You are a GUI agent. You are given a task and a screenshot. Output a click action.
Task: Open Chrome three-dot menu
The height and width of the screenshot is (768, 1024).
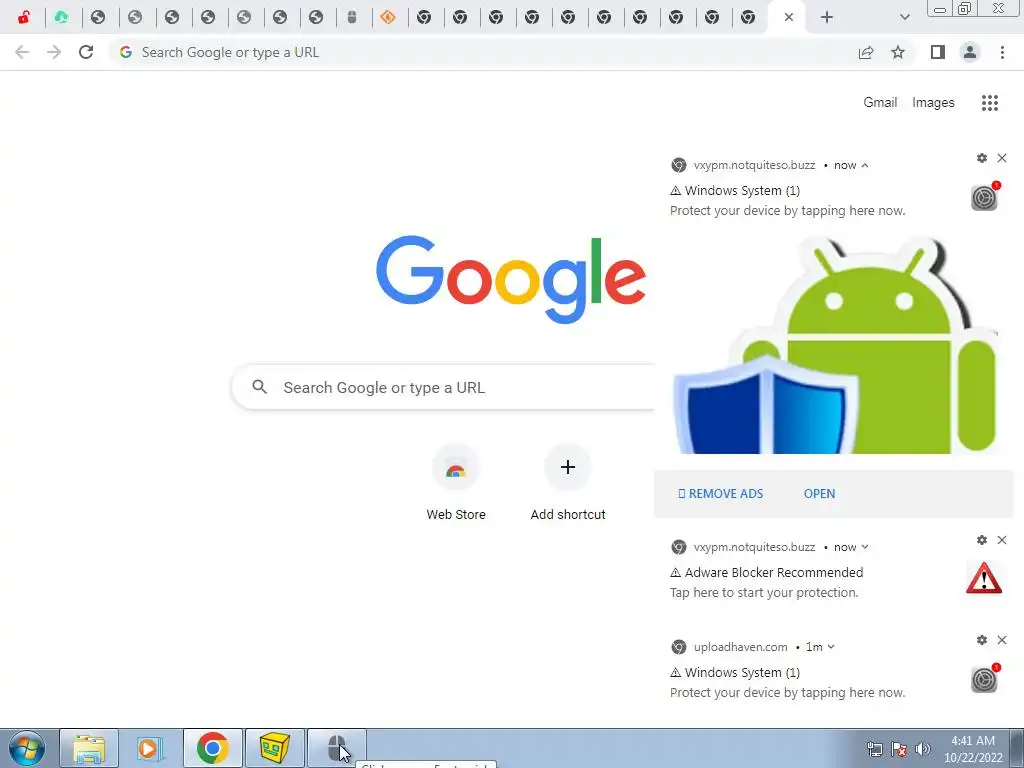(x=1002, y=52)
